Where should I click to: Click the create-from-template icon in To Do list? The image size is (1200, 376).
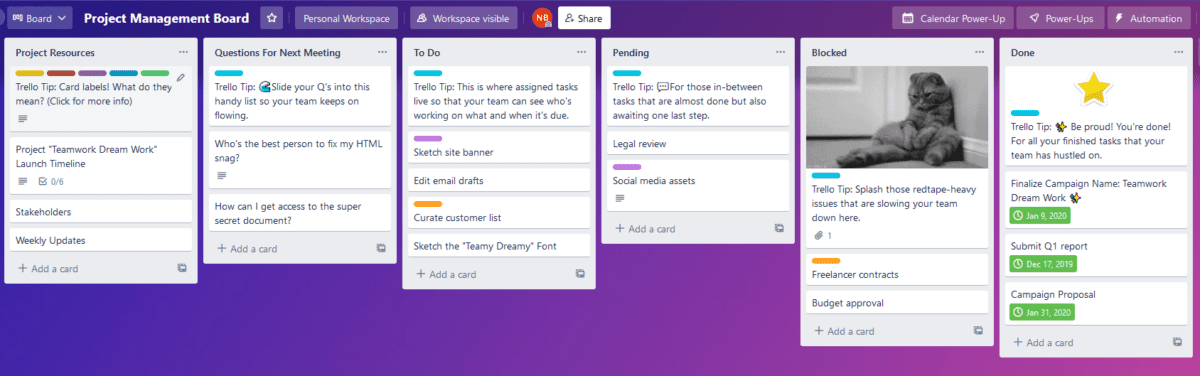click(x=580, y=273)
